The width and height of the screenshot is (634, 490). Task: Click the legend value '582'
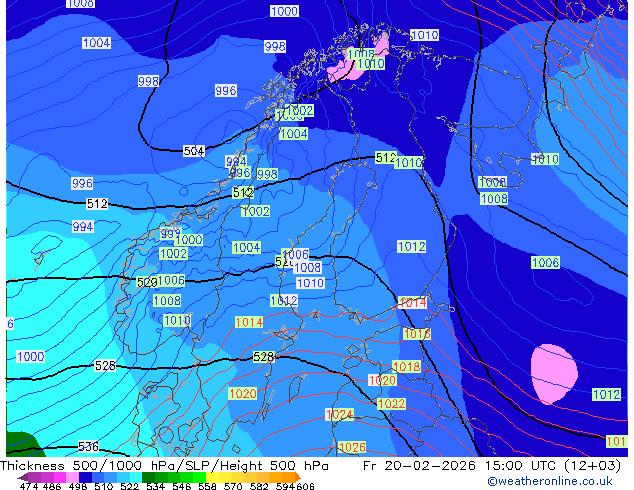259,486
